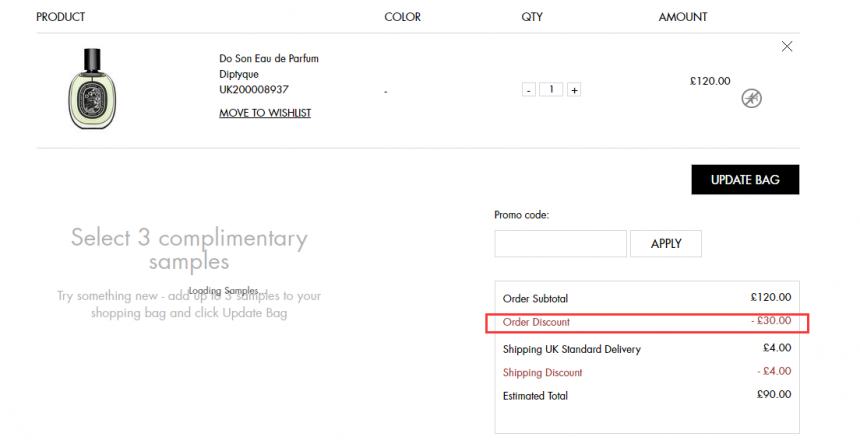Focus the Promo code input box
This screenshot has width=860, height=440.
560,244
